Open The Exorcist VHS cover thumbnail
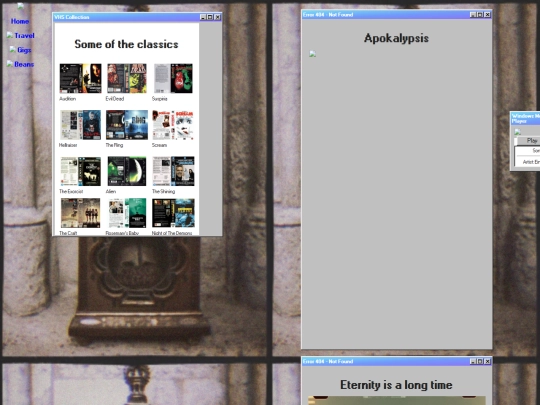The height and width of the screenshot is (405, 540). 80,171
